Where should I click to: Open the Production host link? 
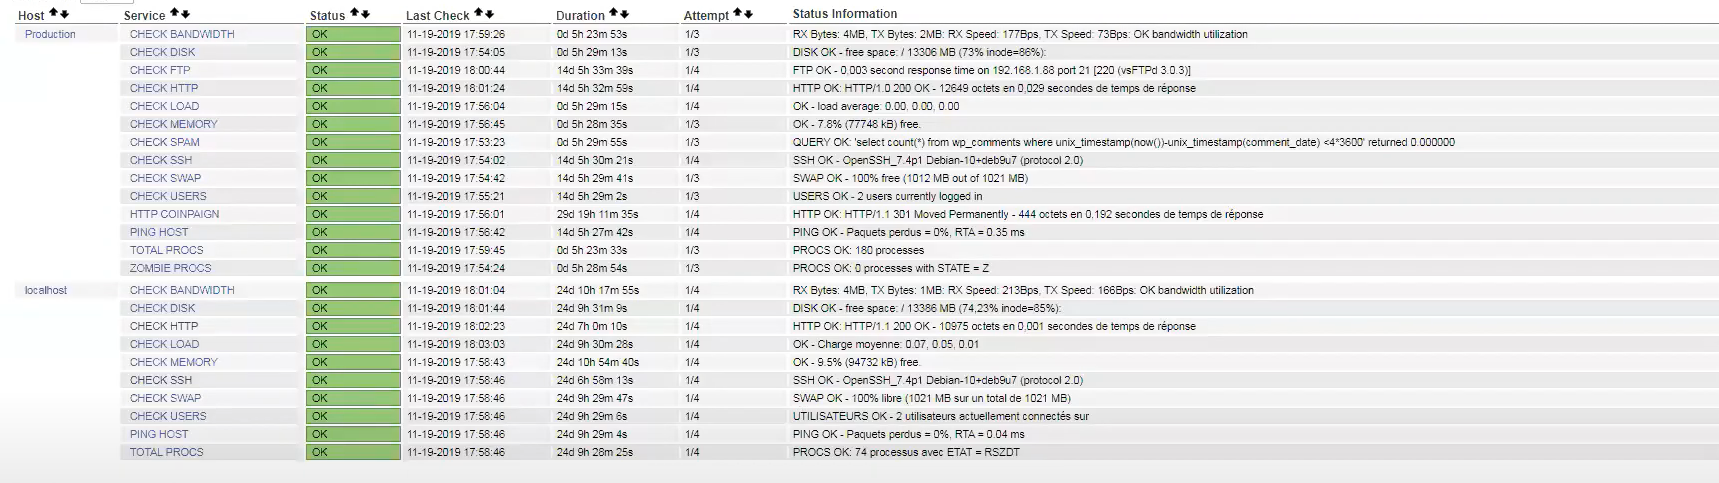(50, 34)
